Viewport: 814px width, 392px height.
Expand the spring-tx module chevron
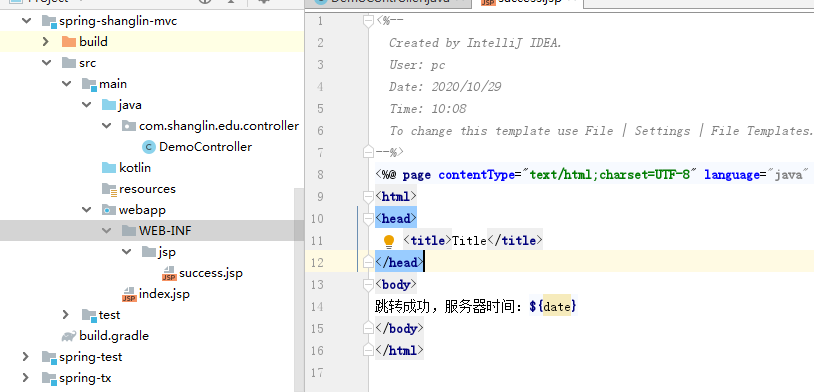(x=25, y=377)
